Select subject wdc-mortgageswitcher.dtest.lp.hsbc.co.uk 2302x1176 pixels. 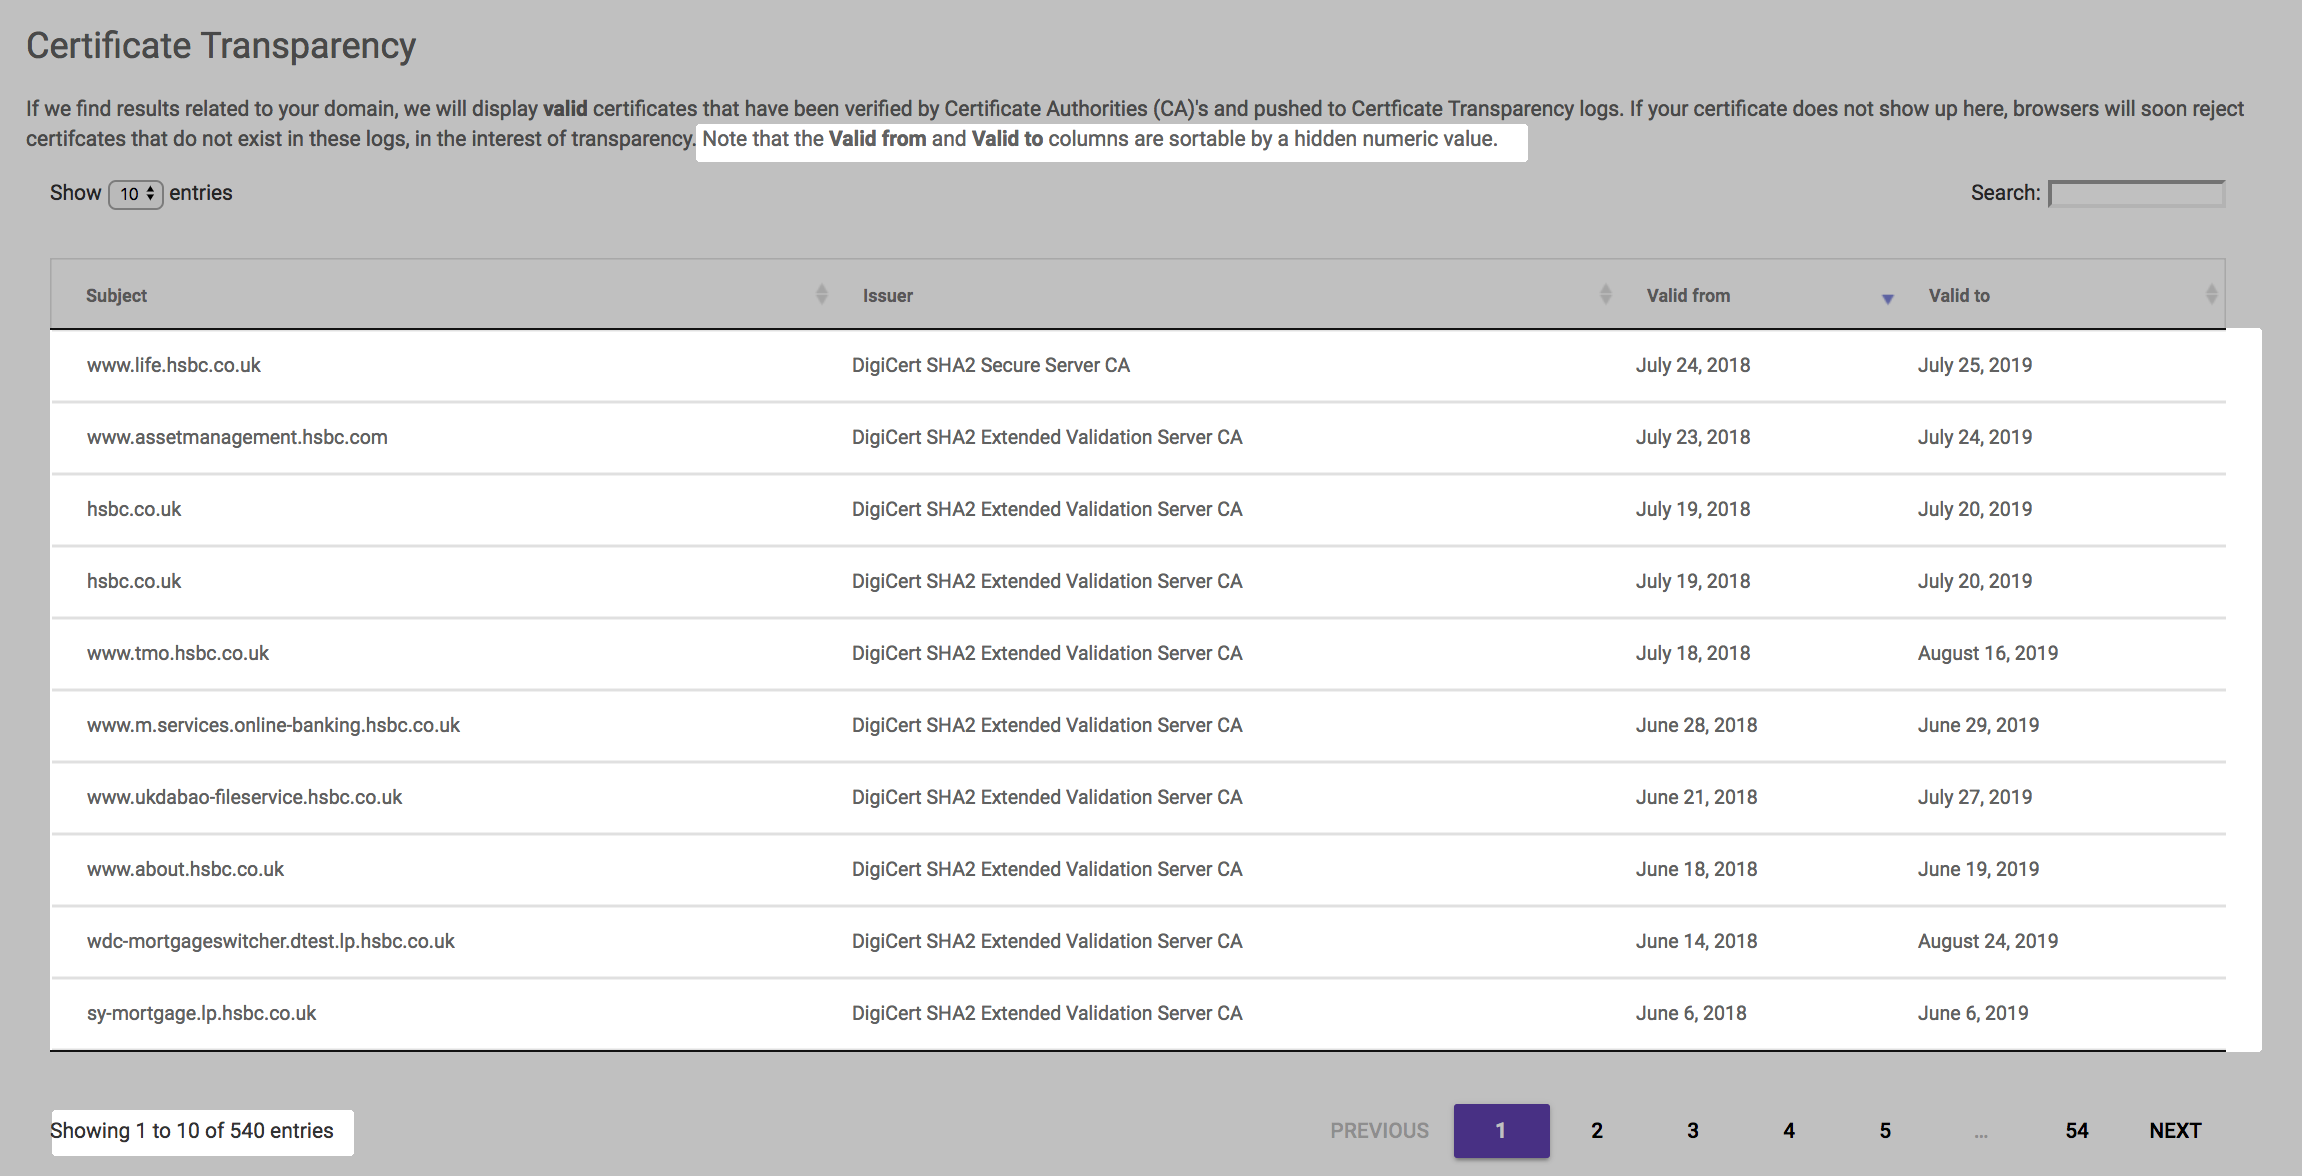tap(270, 942)
